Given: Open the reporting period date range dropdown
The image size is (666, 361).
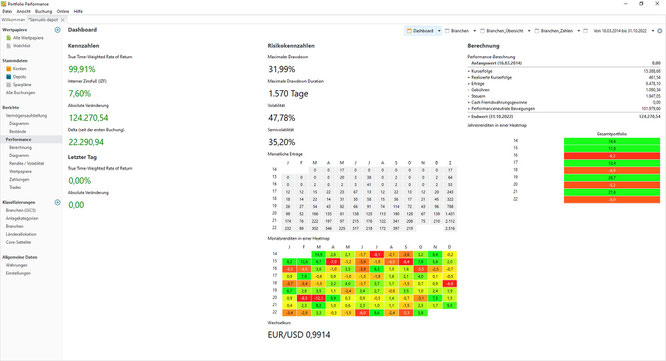Looking at the screenshot, I should (x=653, y=31).
